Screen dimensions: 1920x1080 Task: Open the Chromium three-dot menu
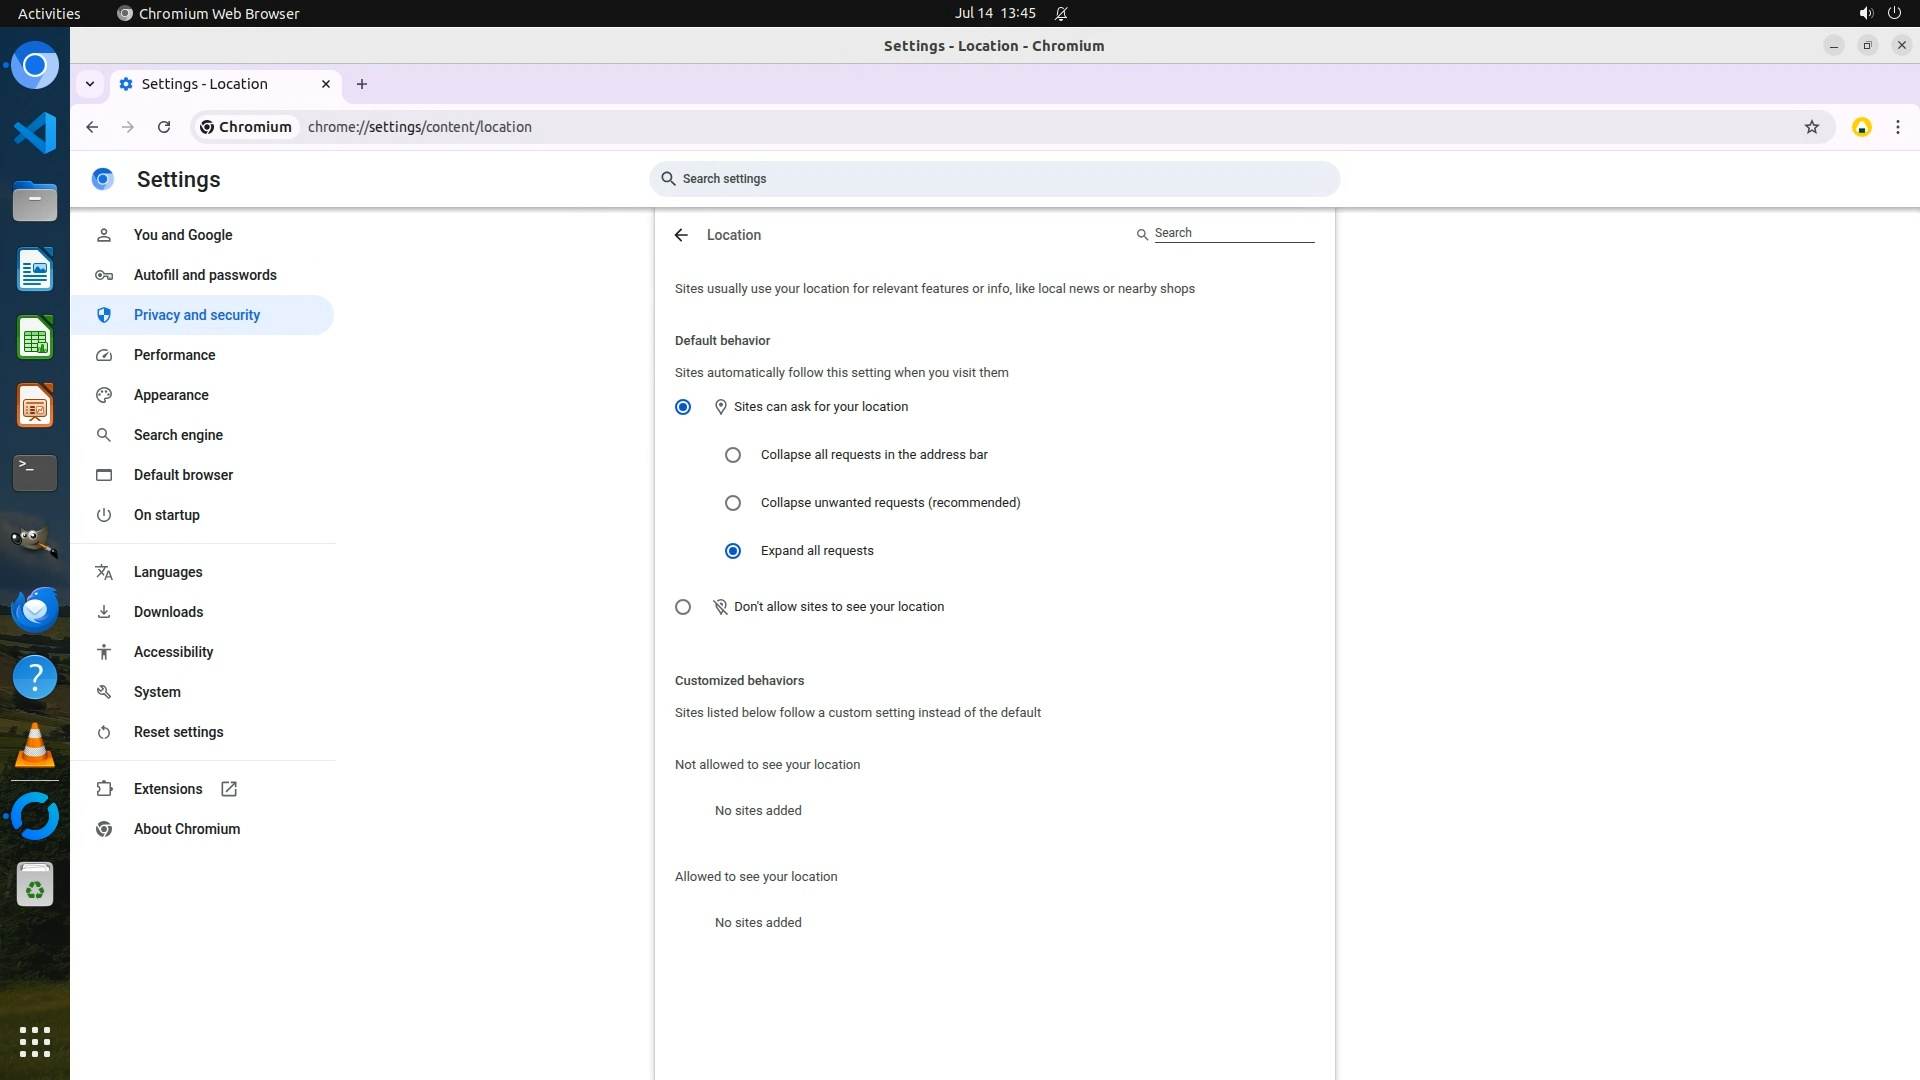pyautogui.click(x=1897, y=127)
